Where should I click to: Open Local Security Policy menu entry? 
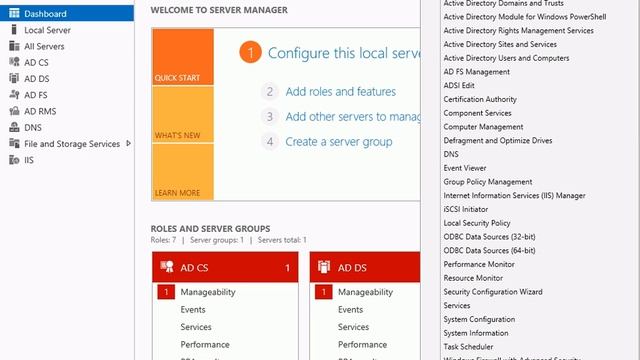477,223
